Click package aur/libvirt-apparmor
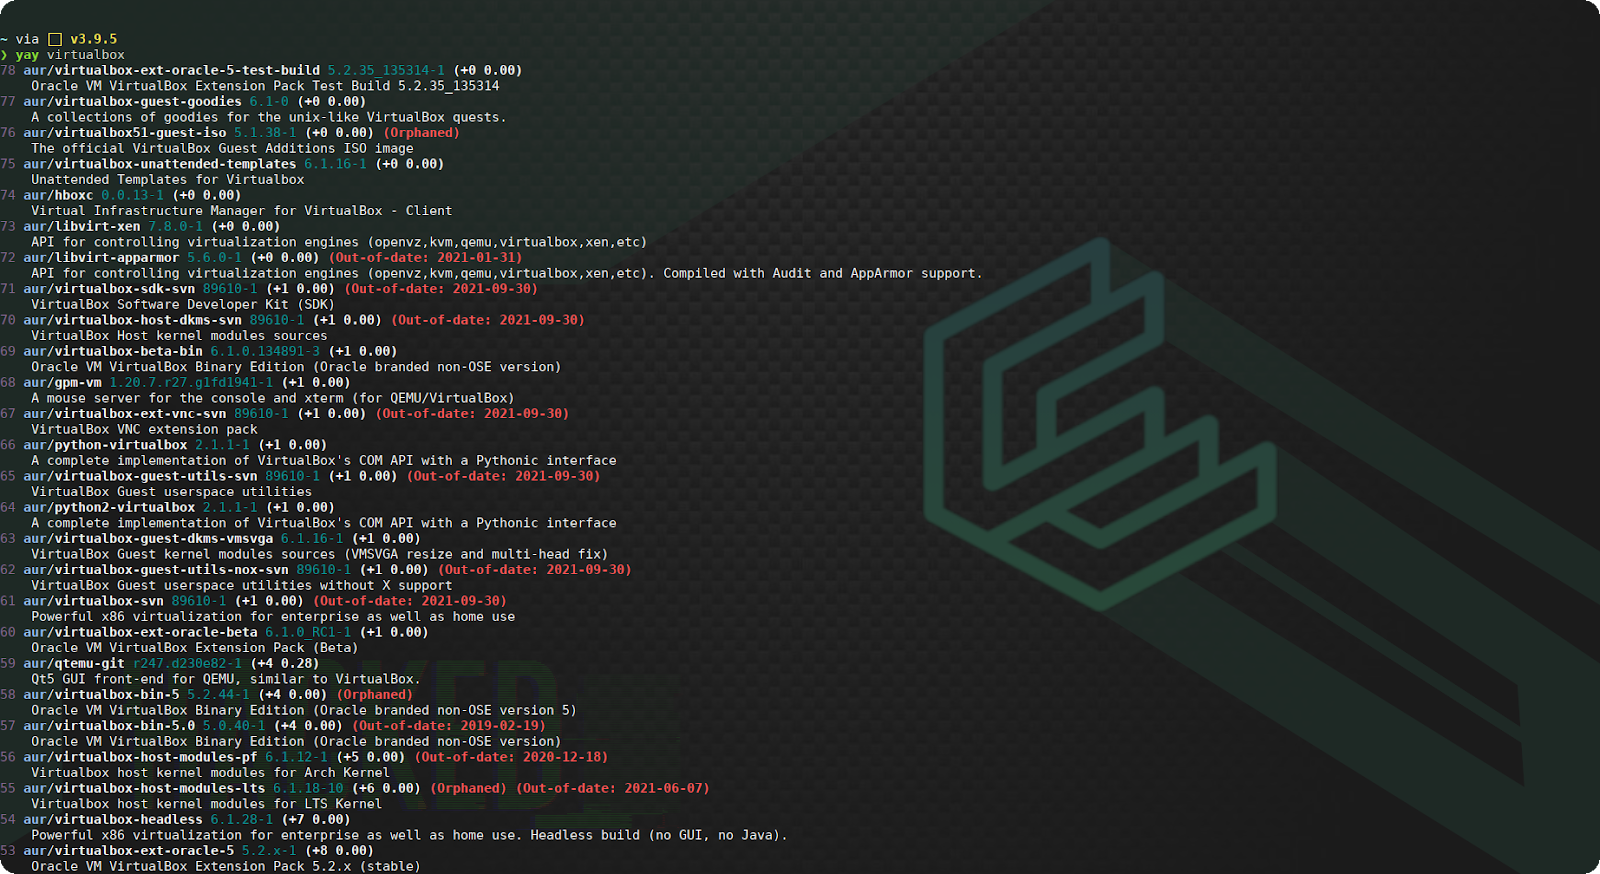This screenshot has width=1600, height=874. point(101,257)
